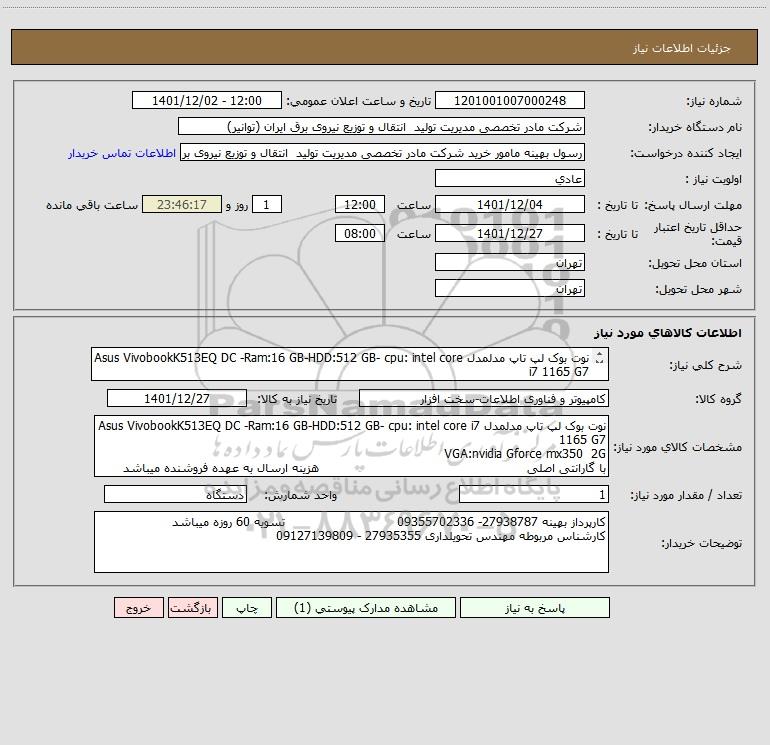This screenshot has height=745, width=770.
Task: Click the label 'توضیحات خریدار:'
Action: (702, 543)
